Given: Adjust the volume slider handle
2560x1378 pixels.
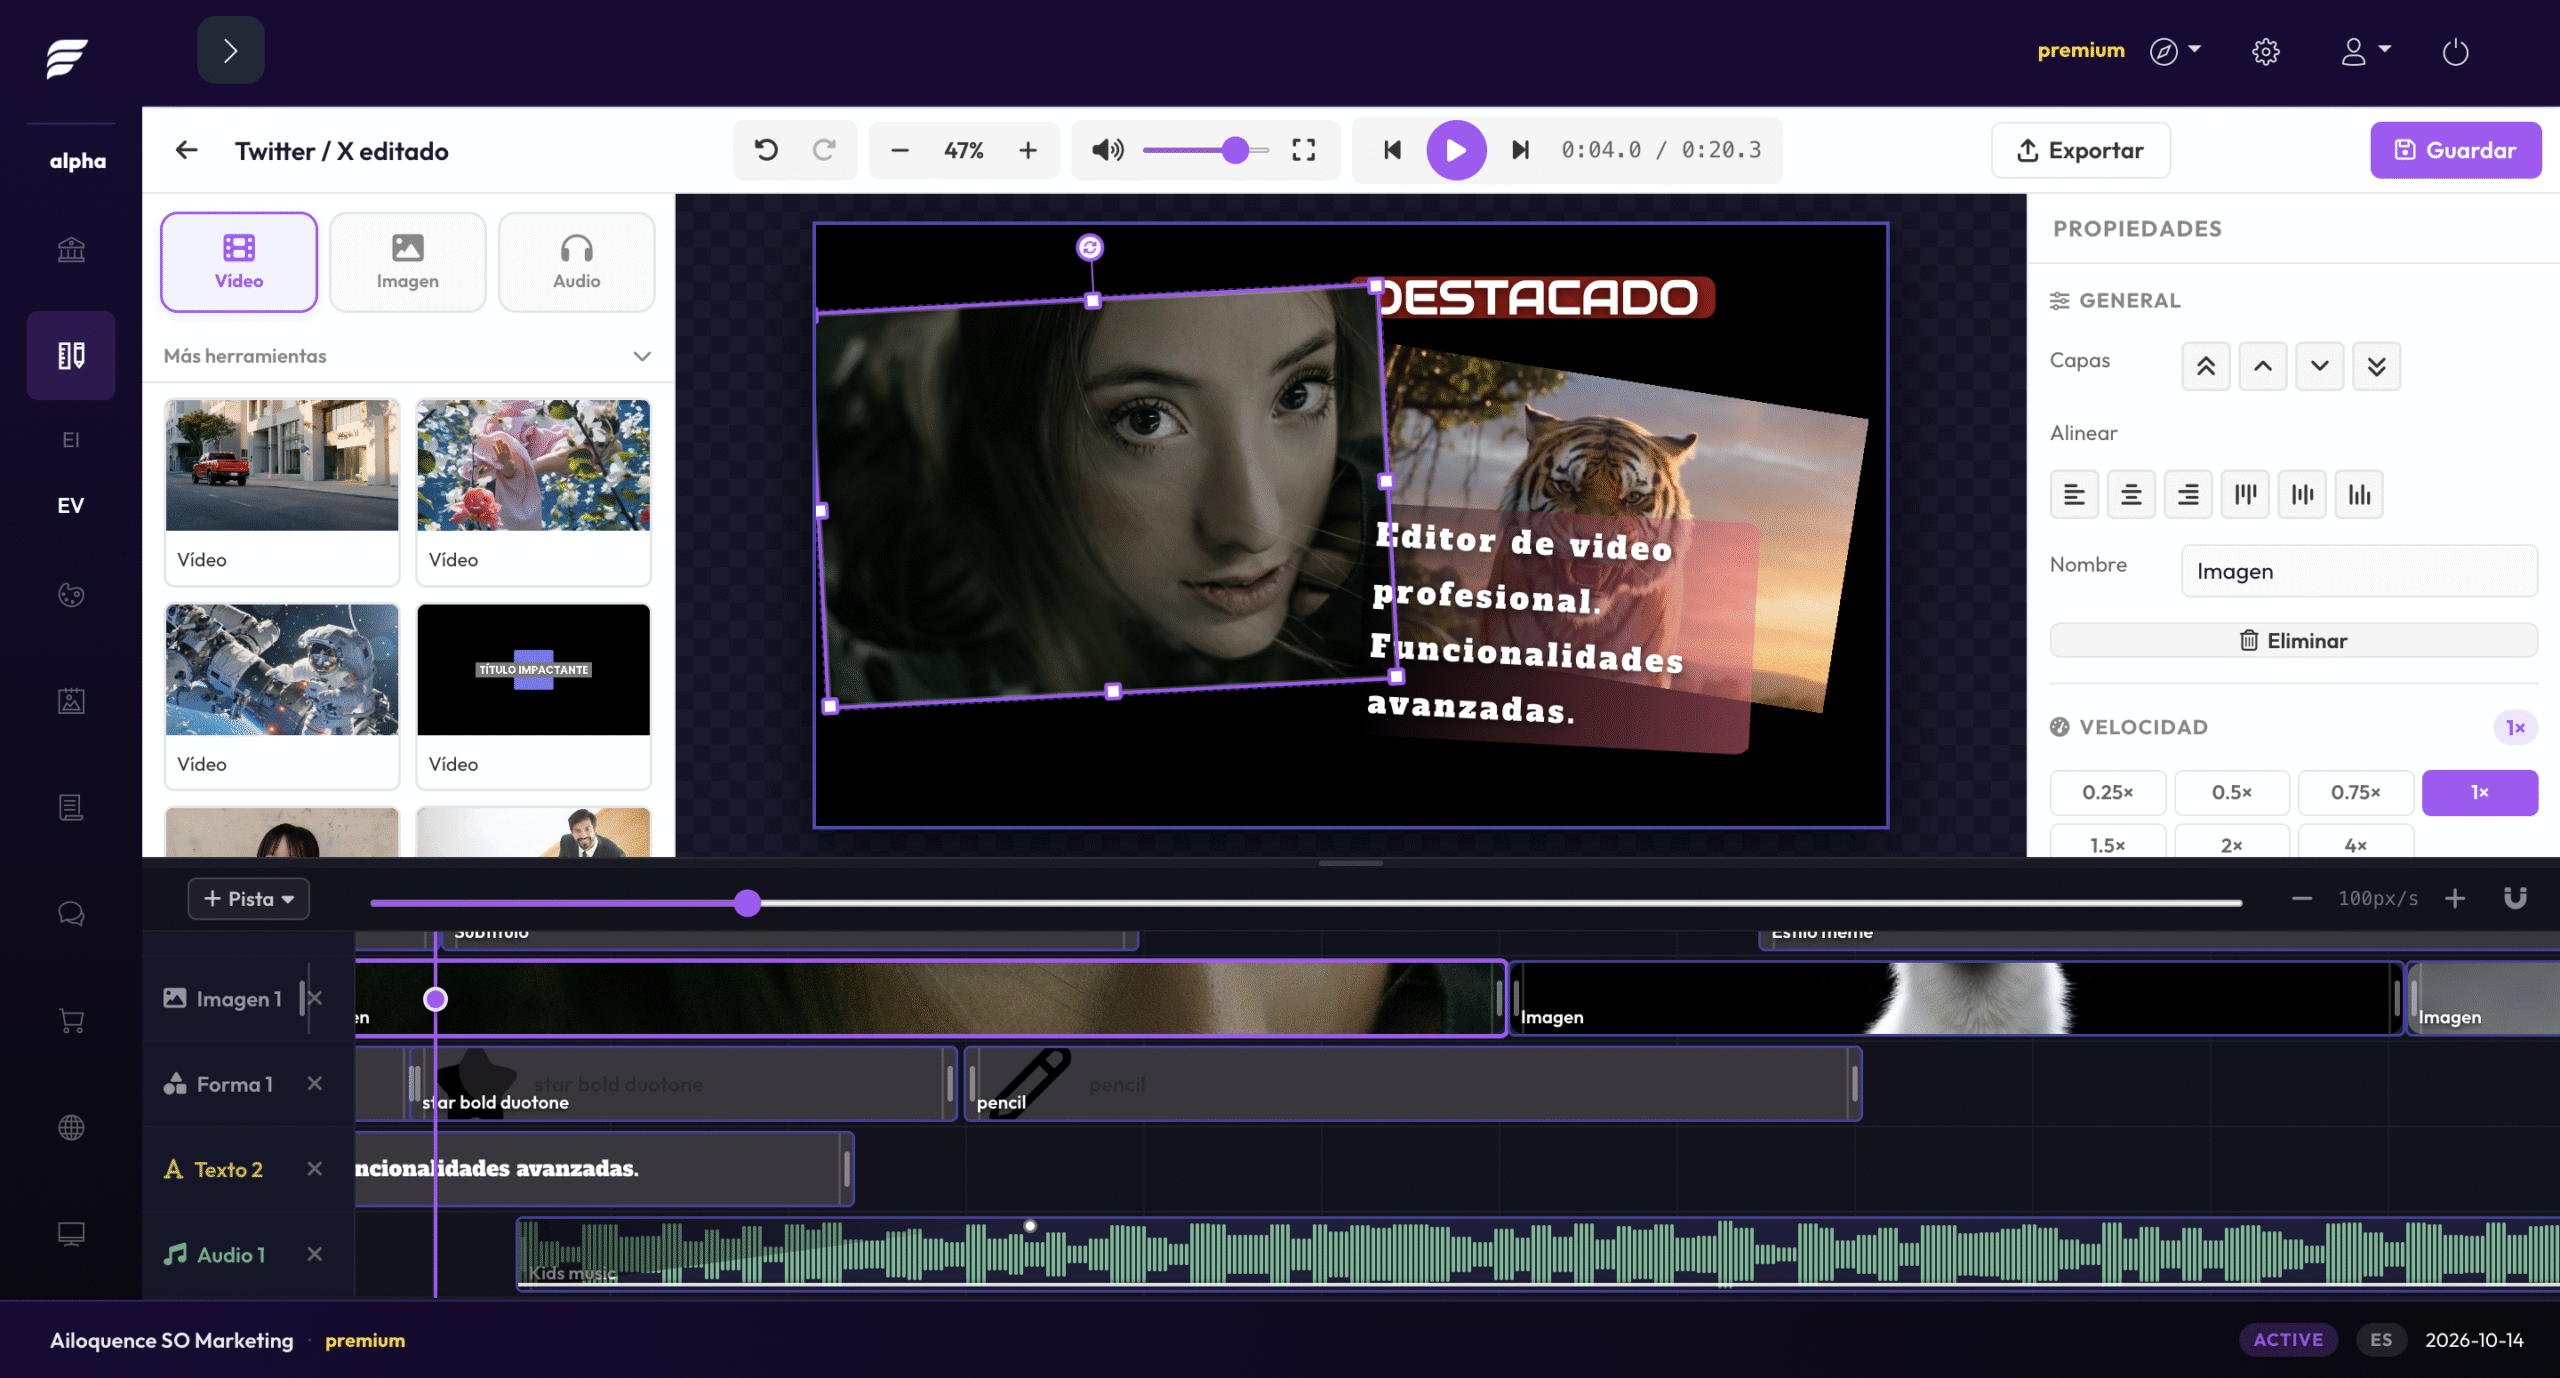Looking at the screenshot, I should pos(1236,150).
